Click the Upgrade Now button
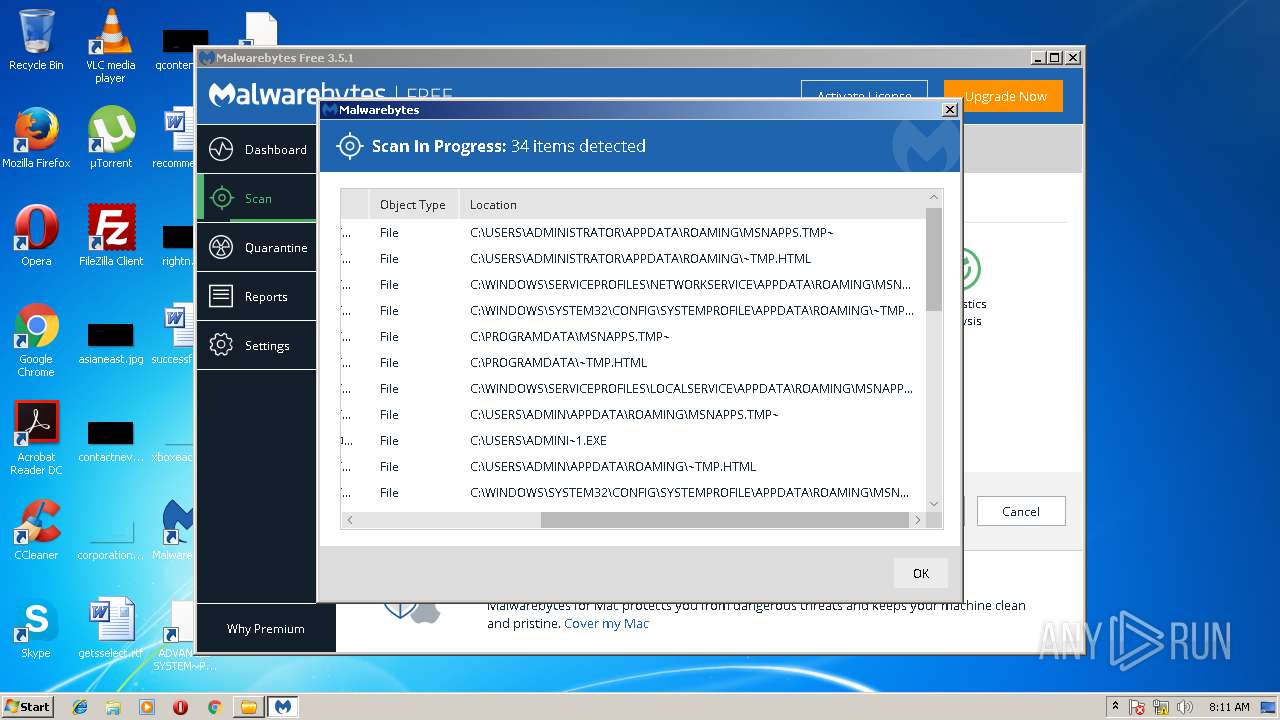1280x720 pixels. pos(1004,96)
